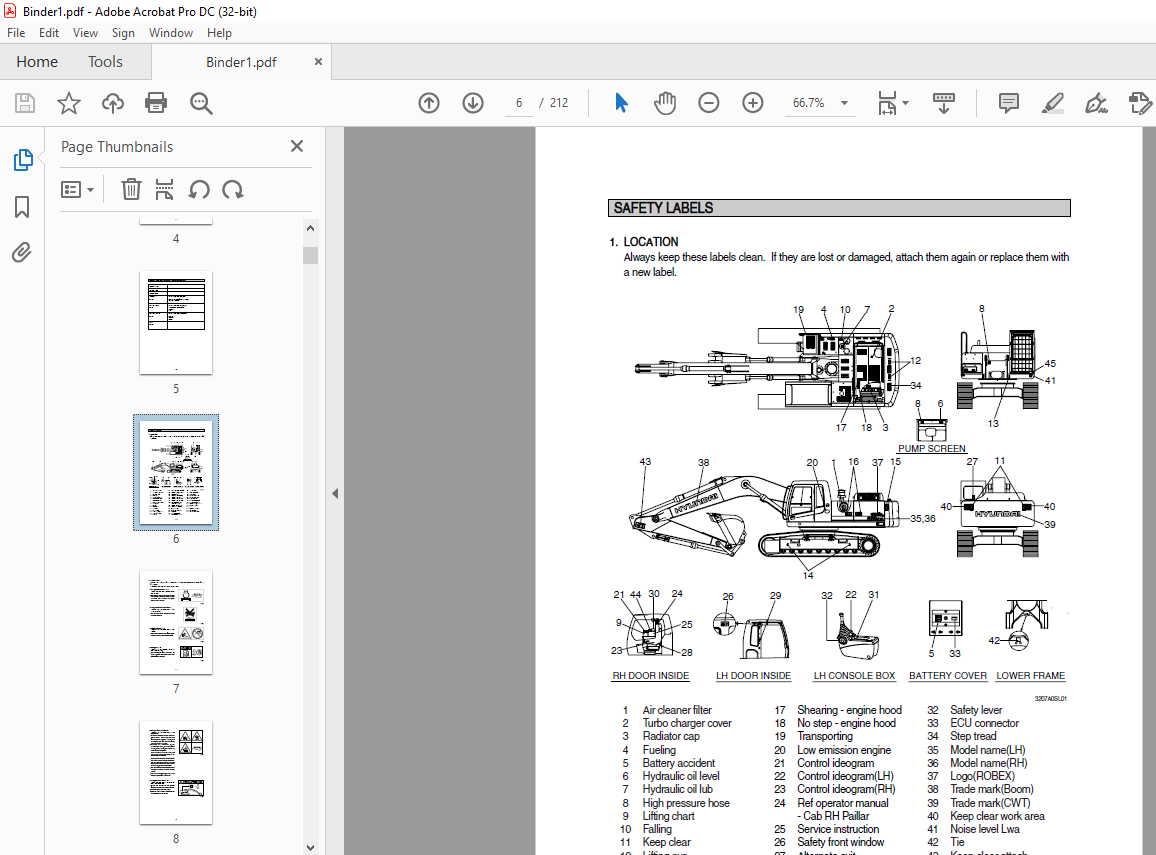Image resolution: width=1156 pixels, height=855 pixels.
Task: Click the 'Shearing - engine hood' entry
Action: (x=849, y=710)
